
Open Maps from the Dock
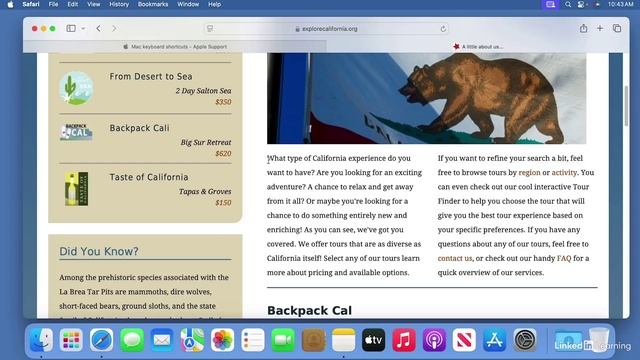[x=192, y=340]
